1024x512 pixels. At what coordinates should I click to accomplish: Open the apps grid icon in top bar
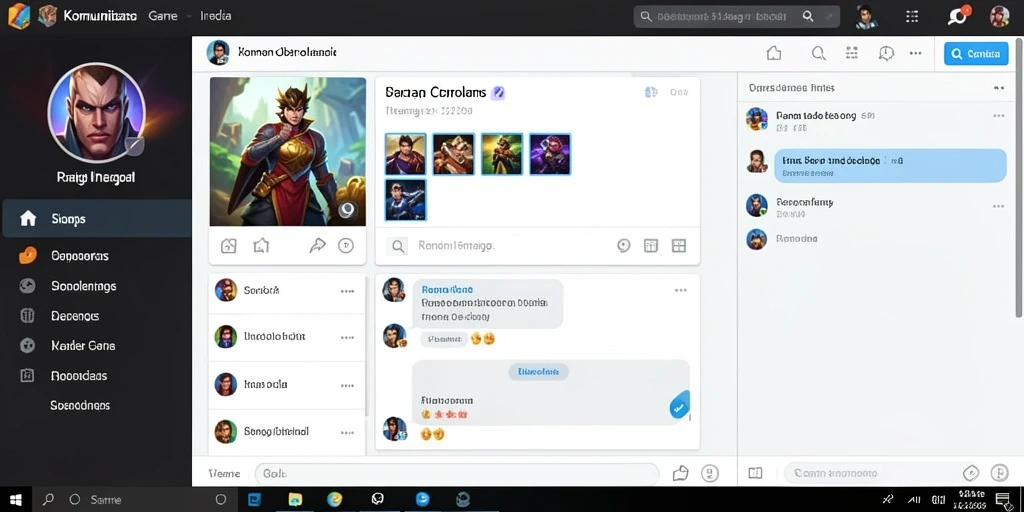click(x=913, y=16)
